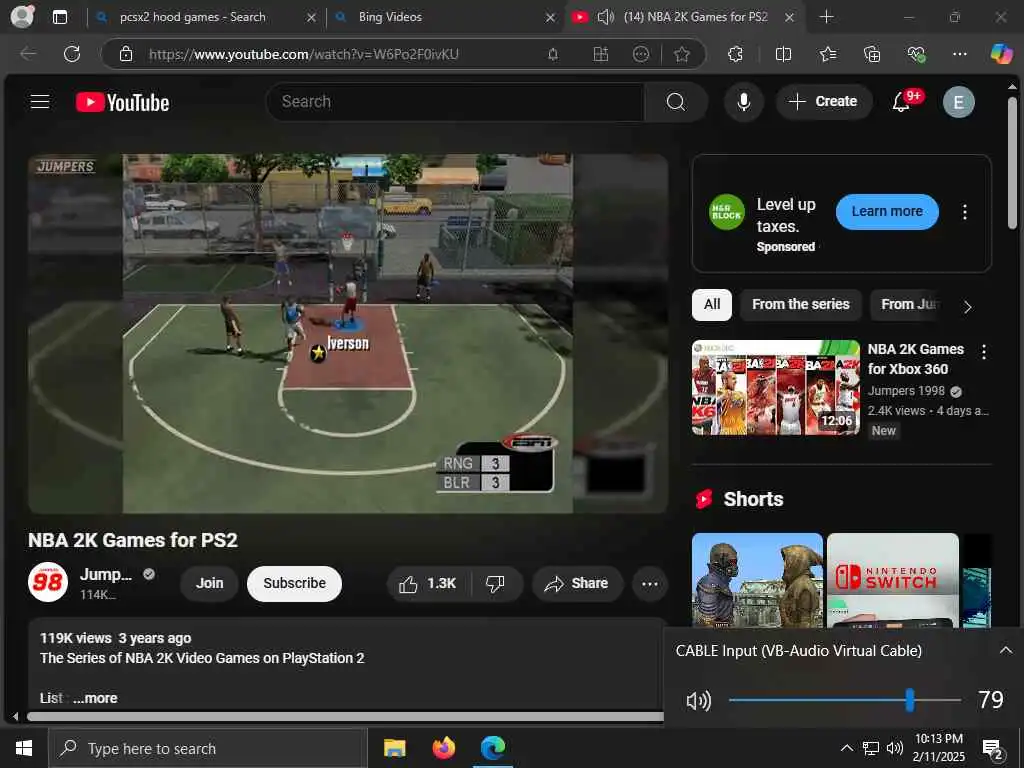Add this page to favorites star
The height and width of the screenshot is (768, 1024).
[682, 54]
